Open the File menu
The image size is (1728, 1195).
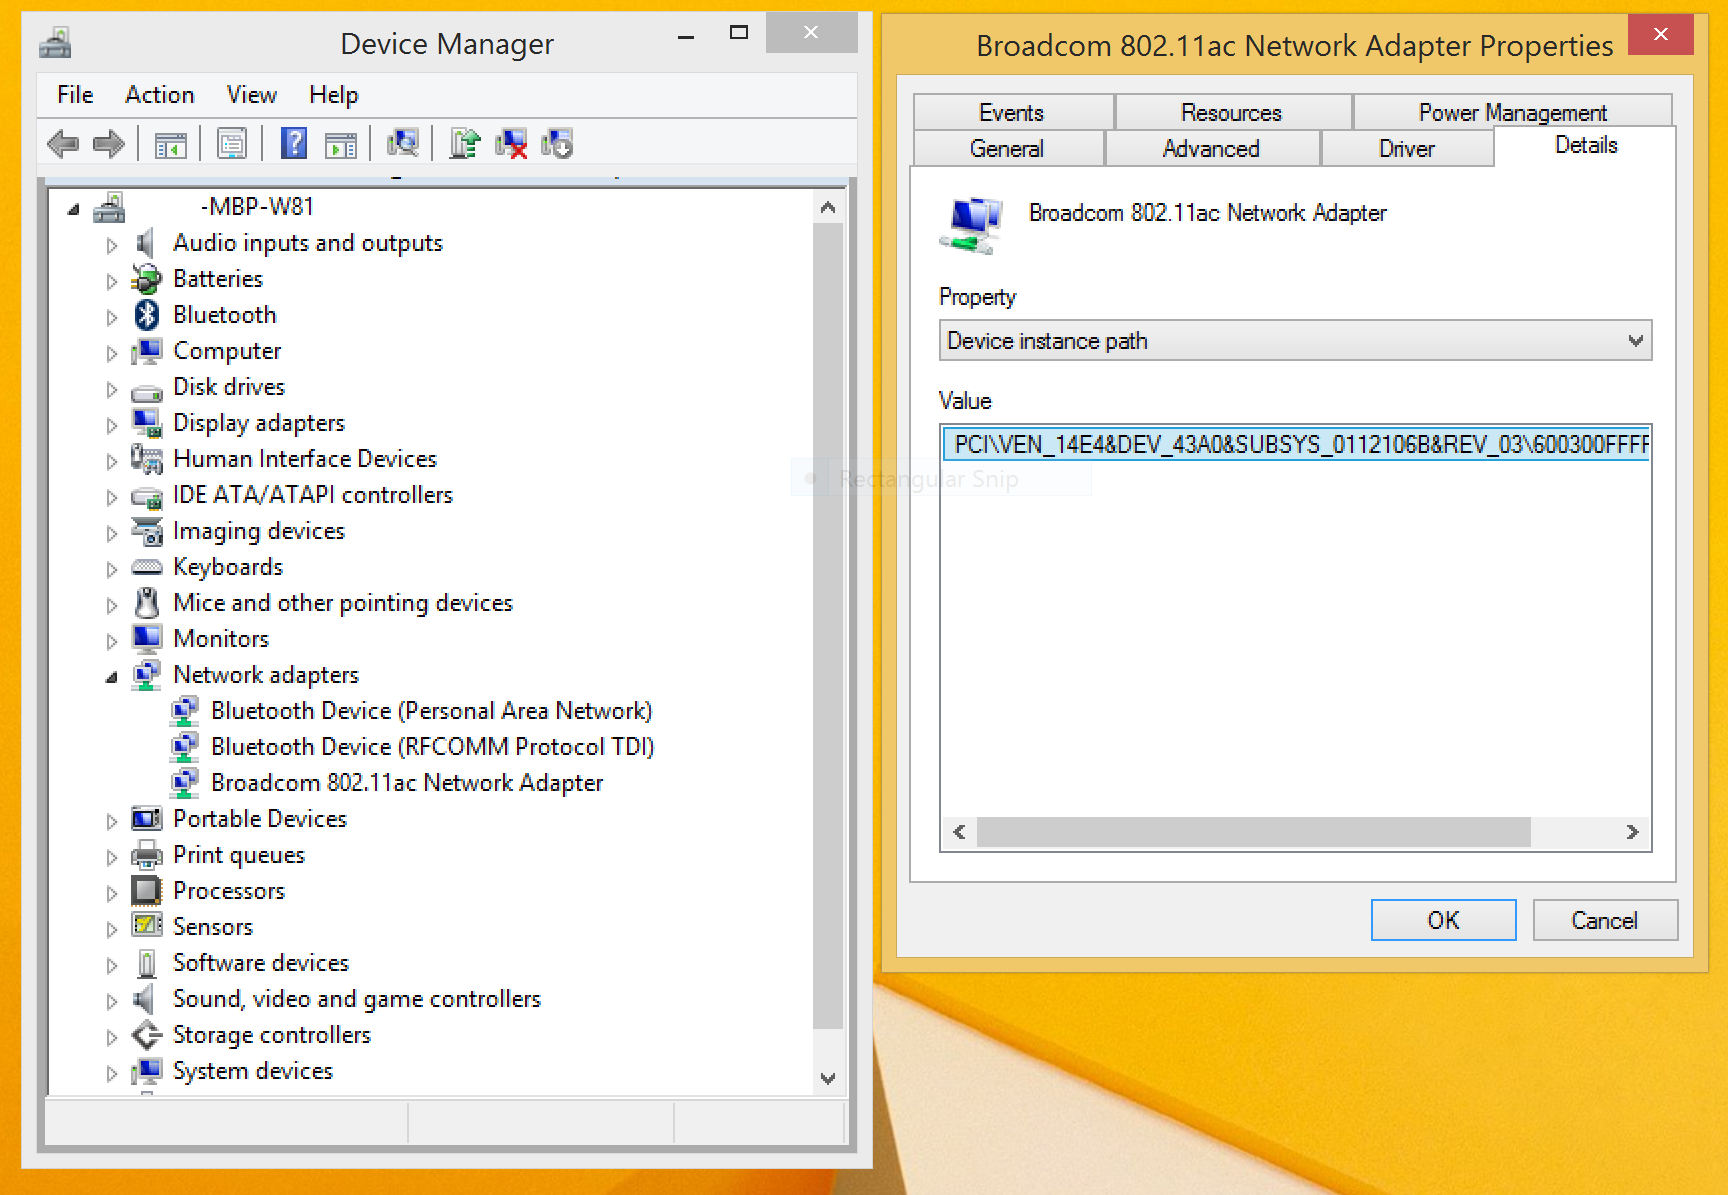tap(75, 95)
